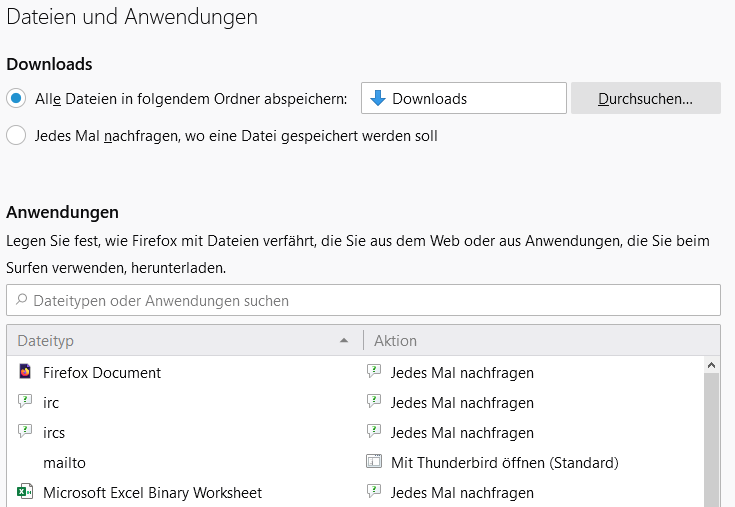Click the applications list scrollbar thumb
This screenshot has height=507, width=735.
coord(712,440)
